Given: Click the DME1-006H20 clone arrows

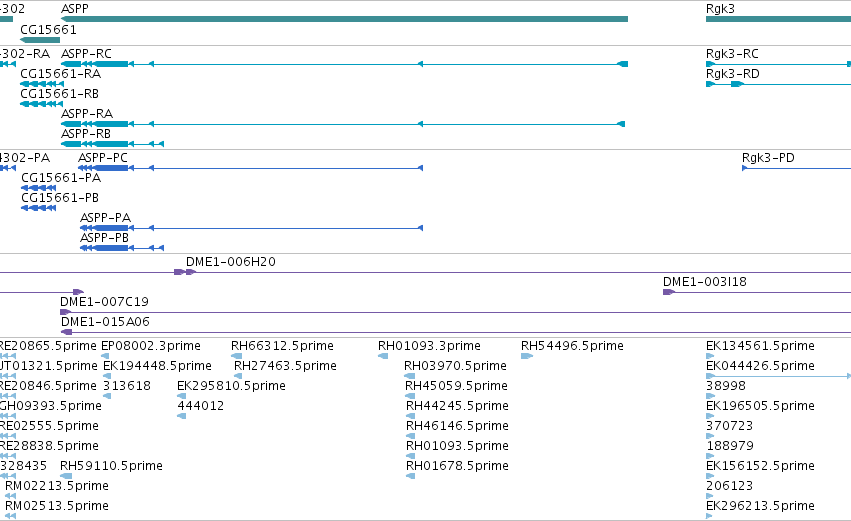Looking at the screenshot, I should tap(185, 272).
